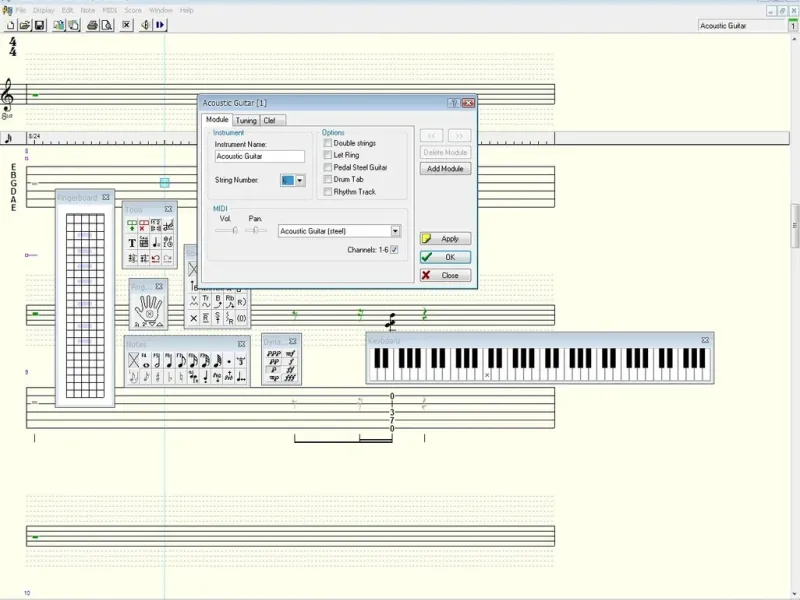Save the tablature with the floppy disk icon
The width and height of the screenshot is (800, 600).
point(39,25)
